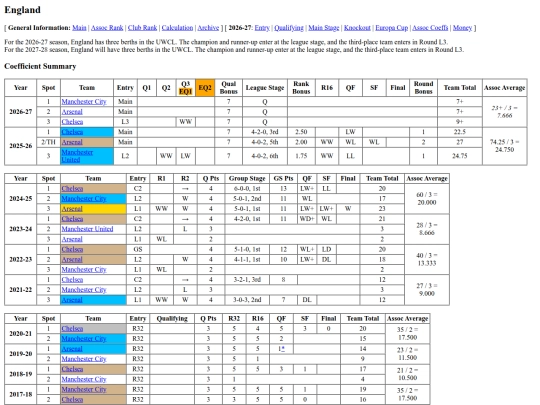Select the Coefficient Summary heading
The width and height of the screenshot is (540, 405).
pos(40,66)
